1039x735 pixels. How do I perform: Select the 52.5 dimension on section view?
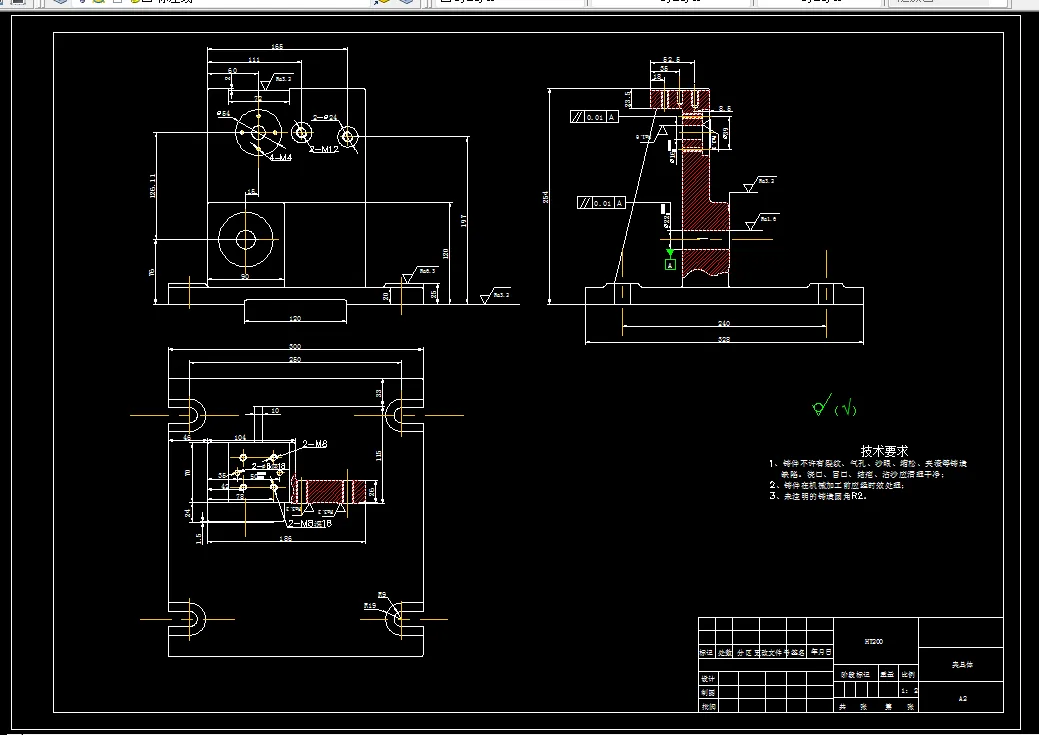pyautogui.click(x=671, y=60)
